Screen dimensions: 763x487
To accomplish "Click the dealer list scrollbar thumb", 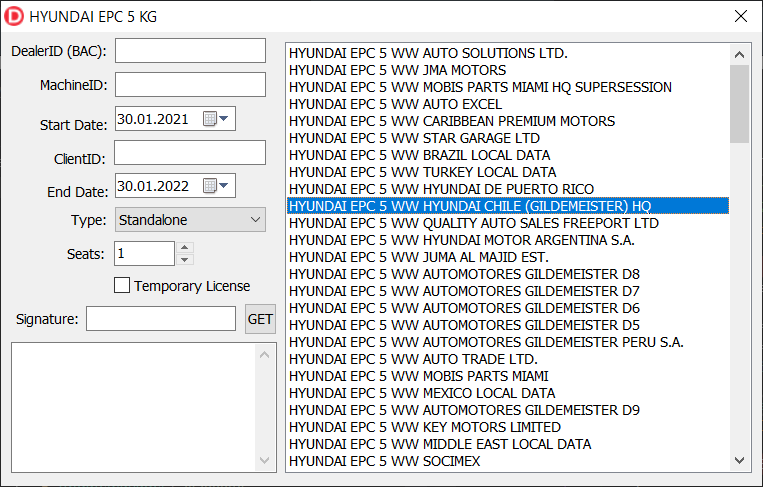I will [740, 104].
